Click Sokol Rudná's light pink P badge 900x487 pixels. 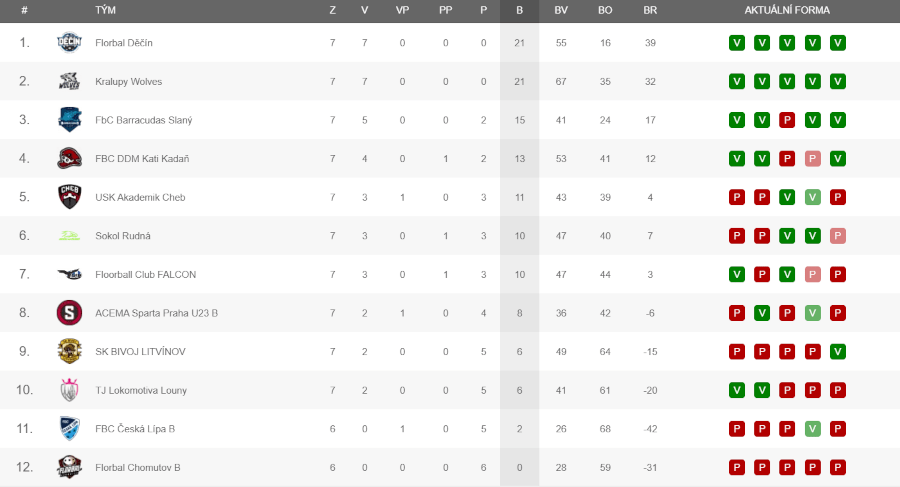click(837, 236)
